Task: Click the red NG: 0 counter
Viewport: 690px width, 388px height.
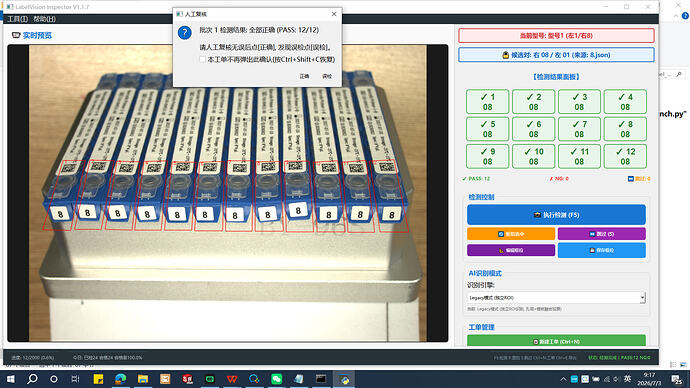Action: [x=559, y=179]
